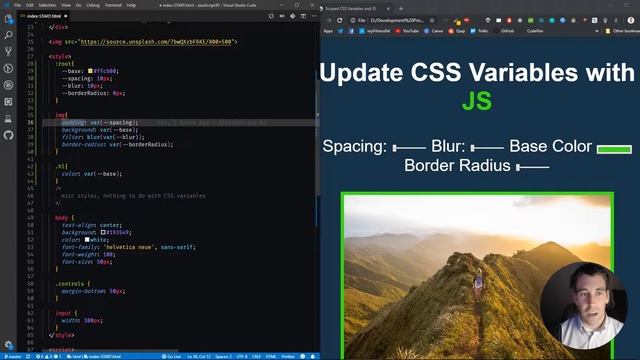Open the Chrome profile avatar
Image resolution: width=640 pixels, height=360 pixels.
point(631,20)
